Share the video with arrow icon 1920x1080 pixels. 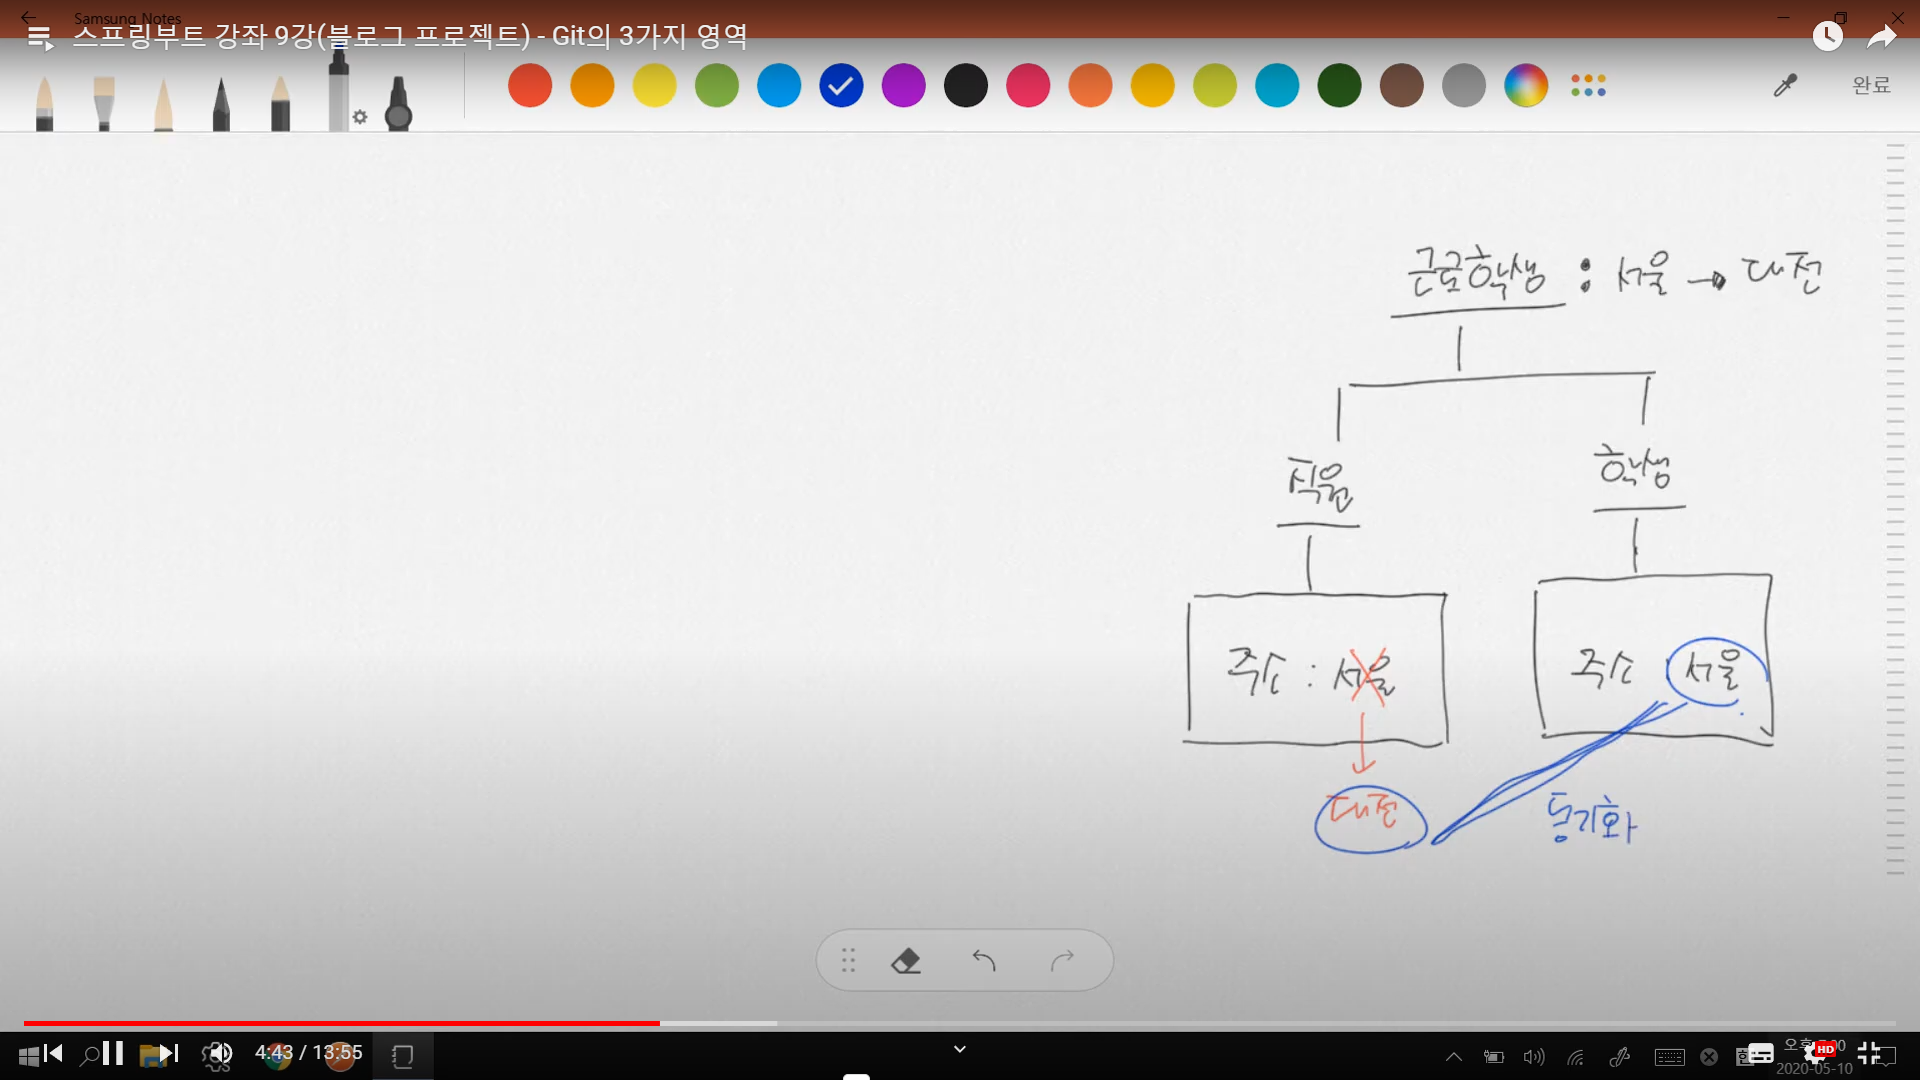(x=1882, y=37)
